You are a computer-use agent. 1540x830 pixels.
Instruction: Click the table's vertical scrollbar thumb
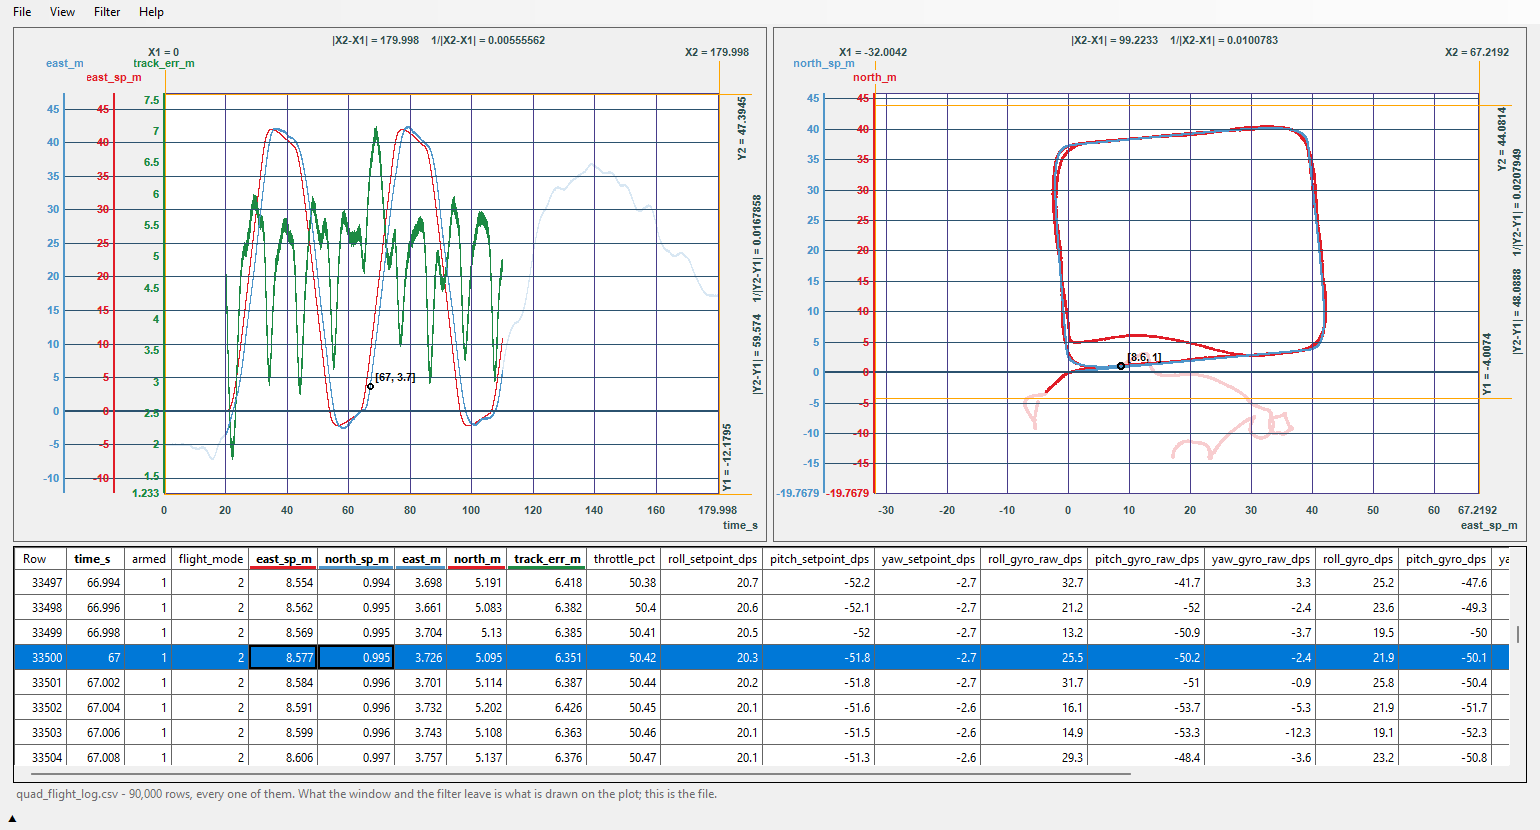tap(1518, 634)
